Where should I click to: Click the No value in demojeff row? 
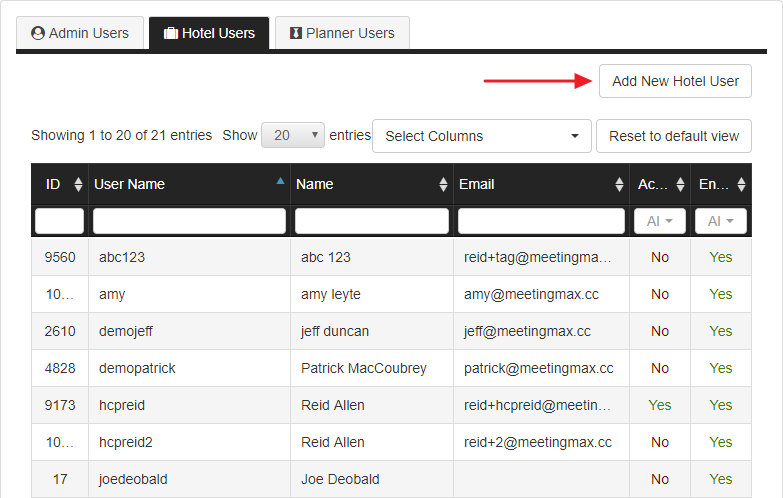pos(660,331)
